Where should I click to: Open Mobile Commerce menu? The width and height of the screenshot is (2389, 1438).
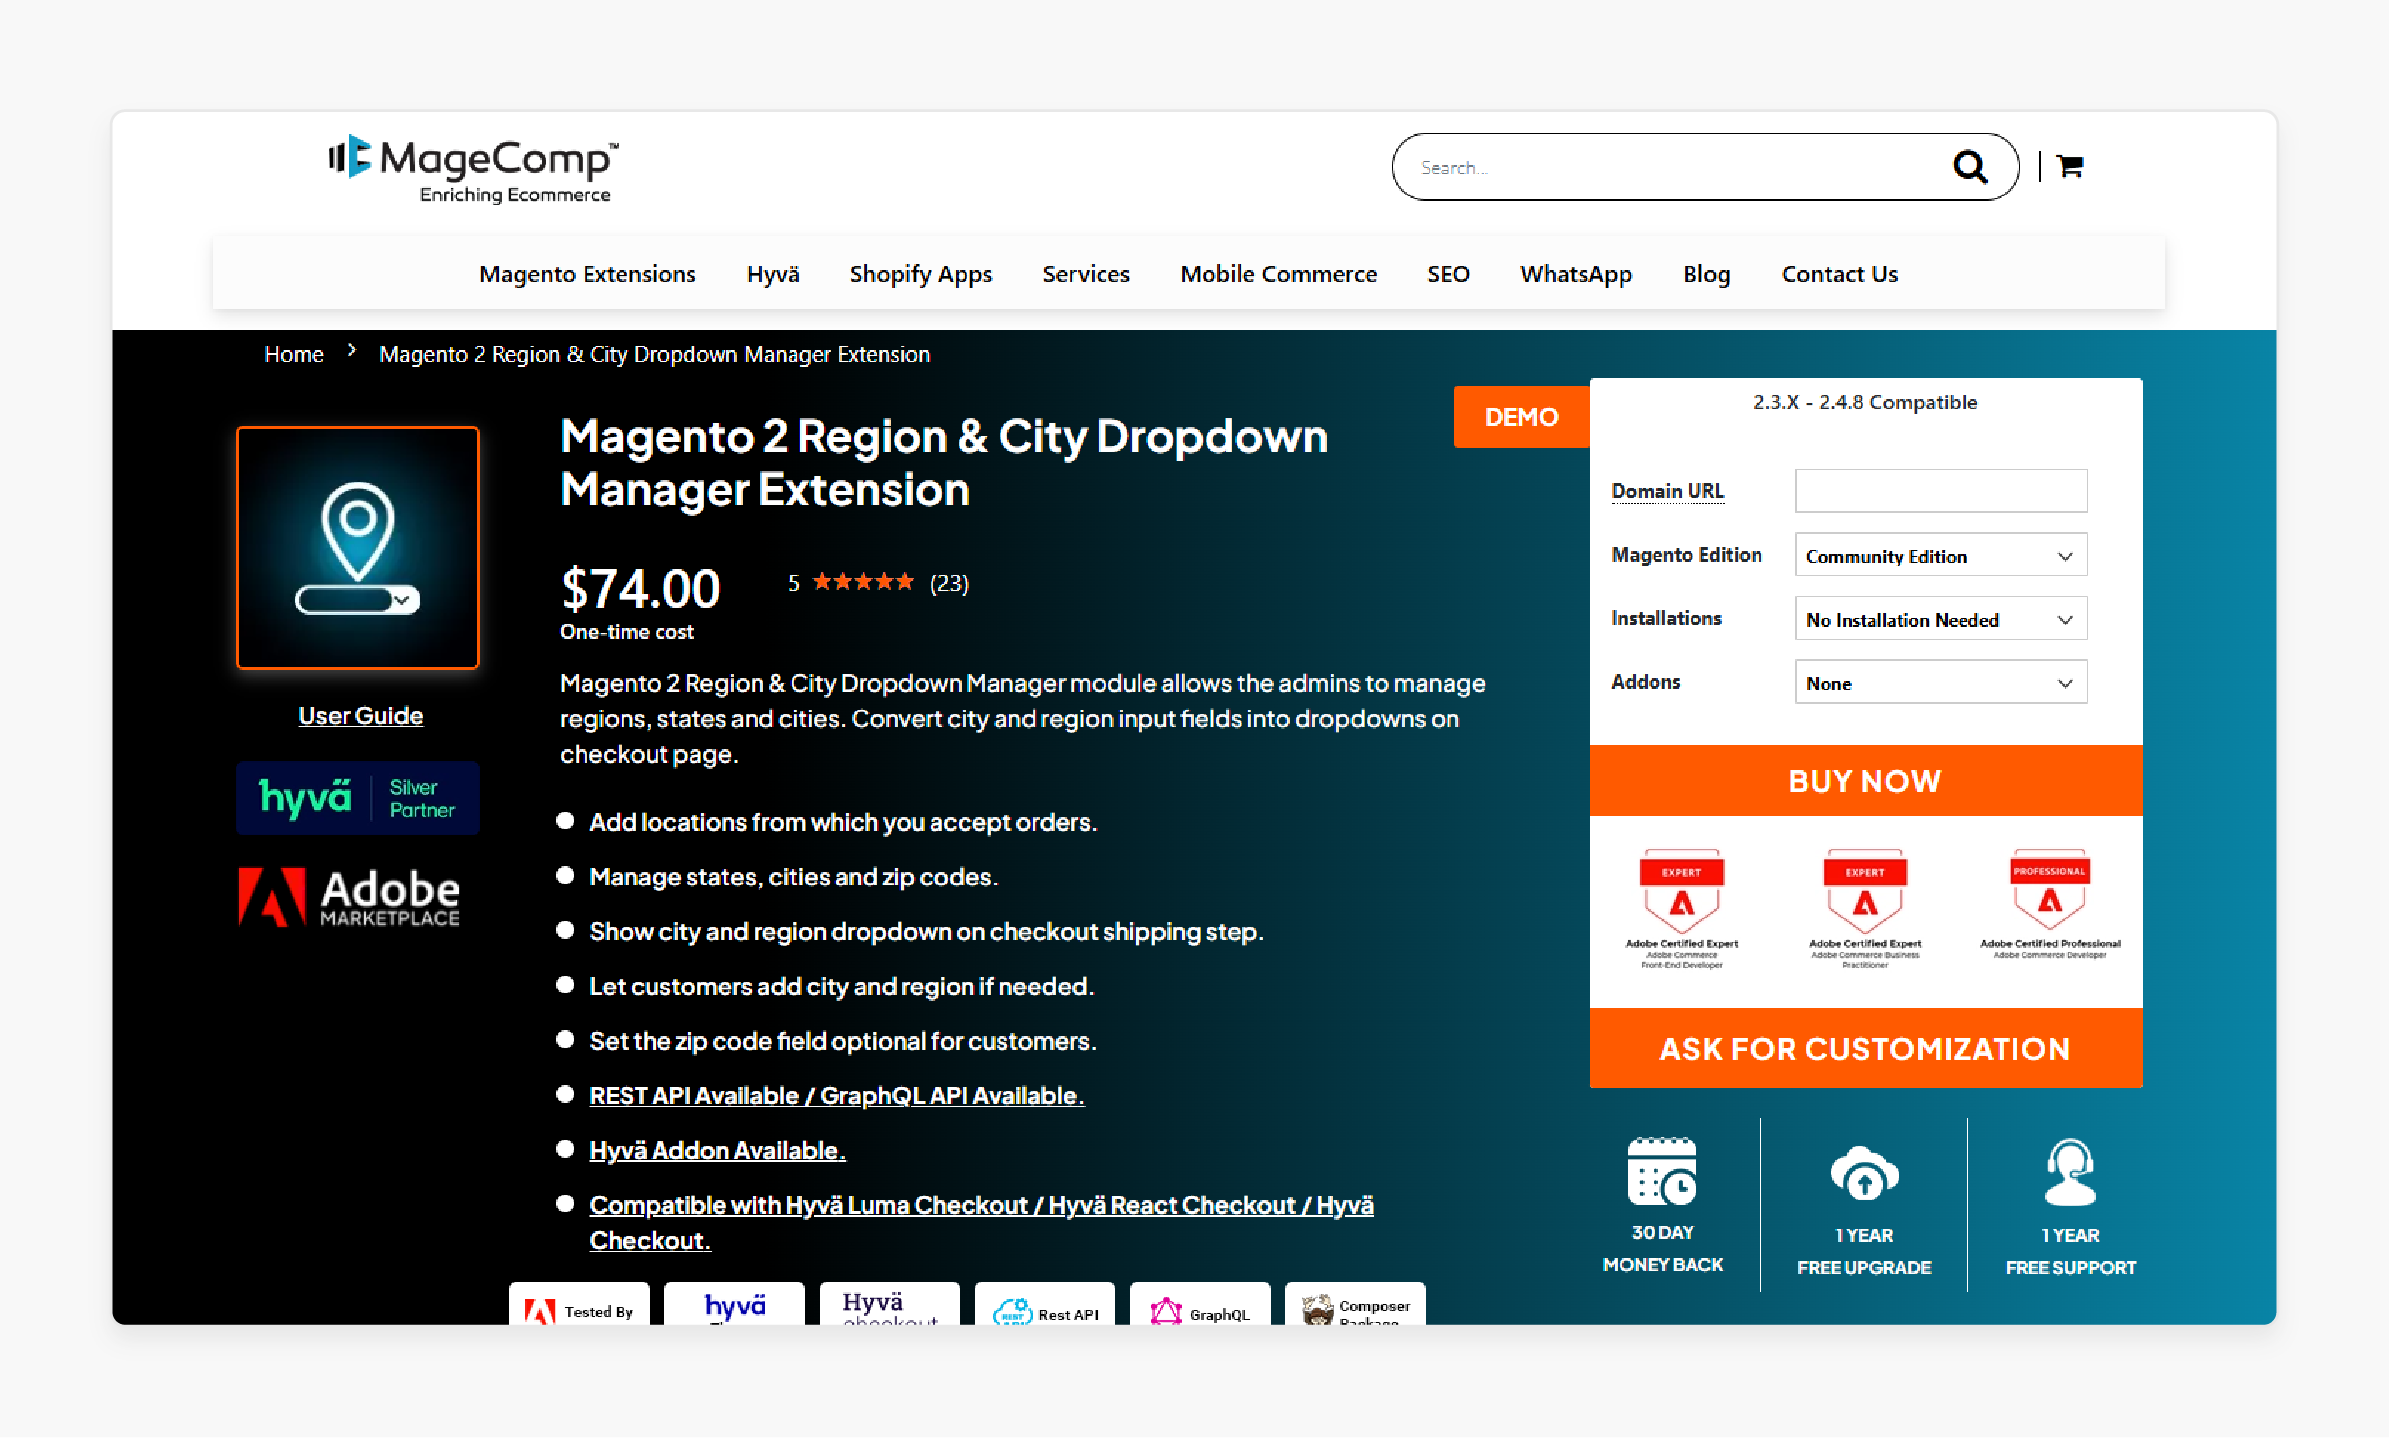(x=1278, y=274)
